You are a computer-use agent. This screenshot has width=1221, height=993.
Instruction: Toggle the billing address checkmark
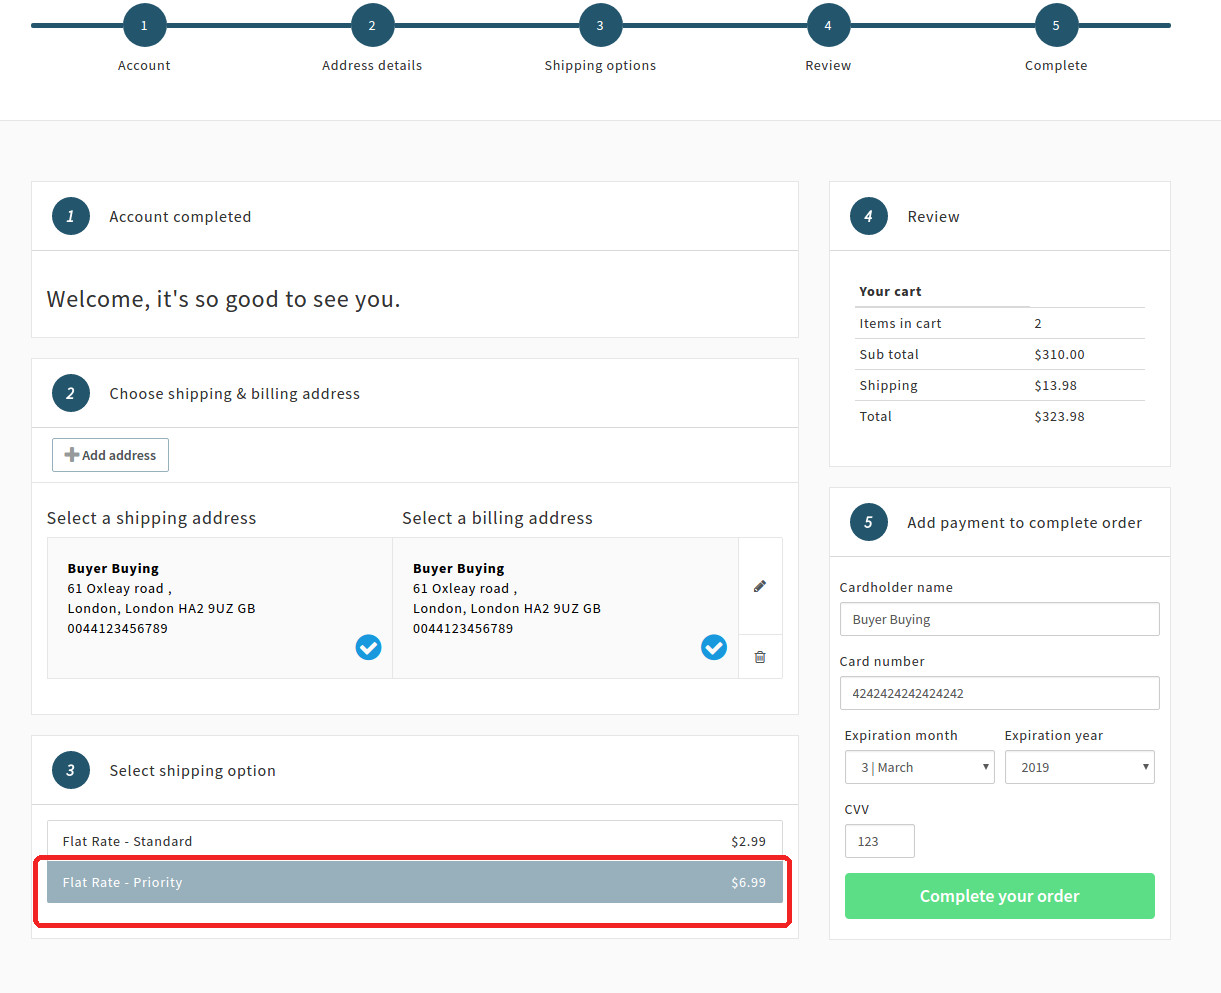pyautogui.click(x=714, y=648)
